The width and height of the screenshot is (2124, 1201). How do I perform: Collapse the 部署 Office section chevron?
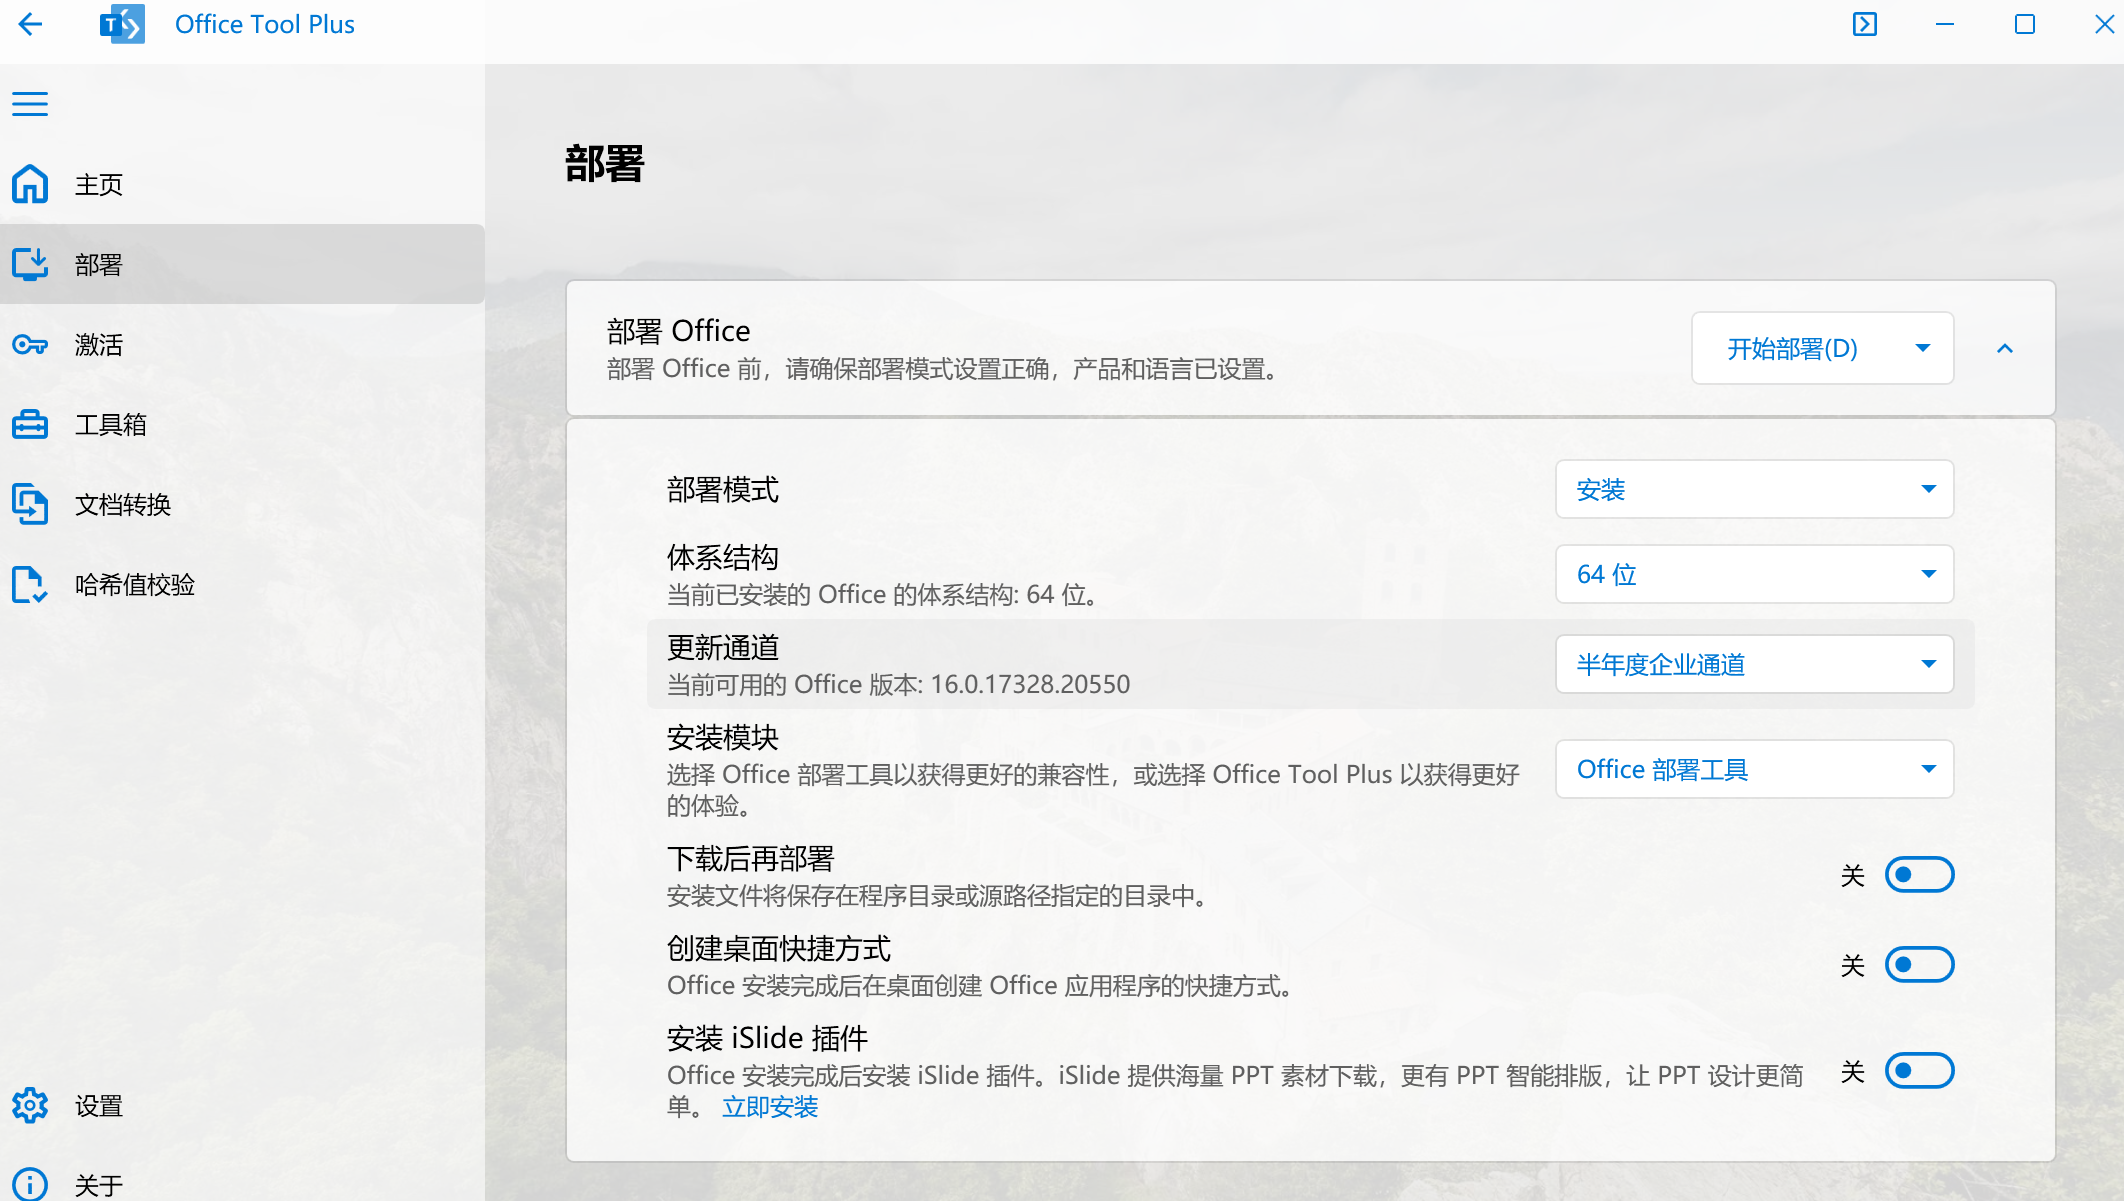tap(2004, 349)
